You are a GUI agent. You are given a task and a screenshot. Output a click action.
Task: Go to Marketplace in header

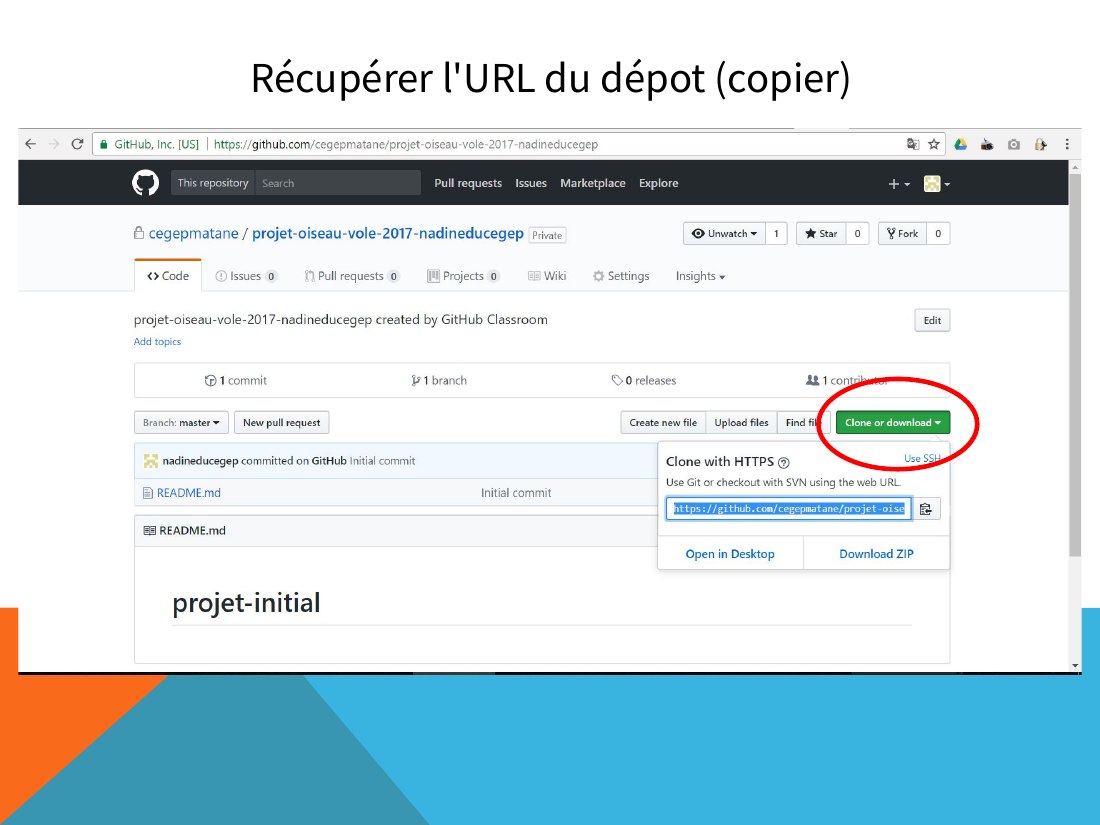[x=592, y=183]
